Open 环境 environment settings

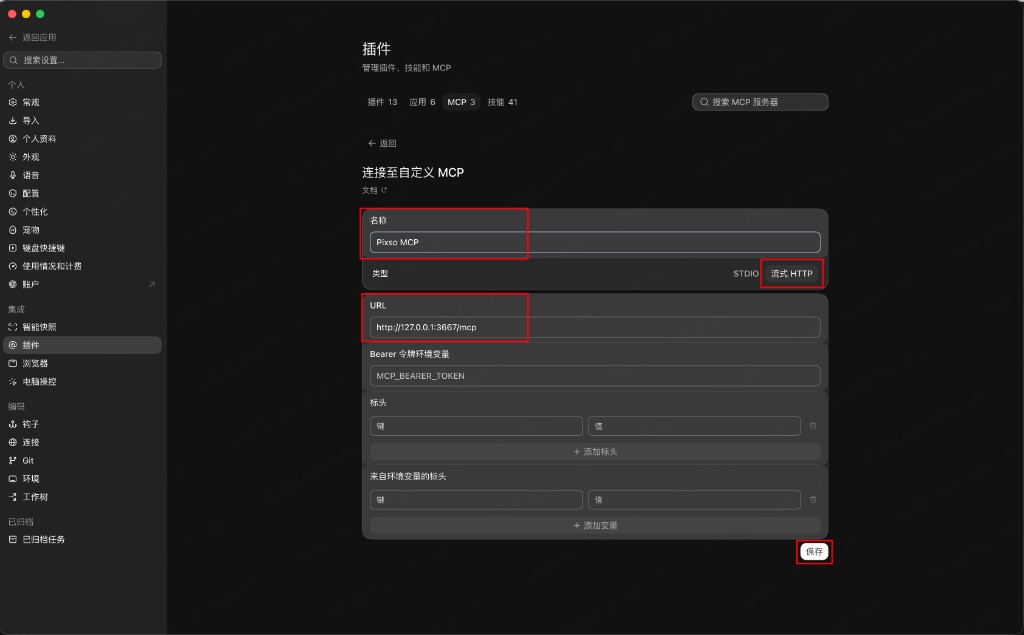[82, 479]
